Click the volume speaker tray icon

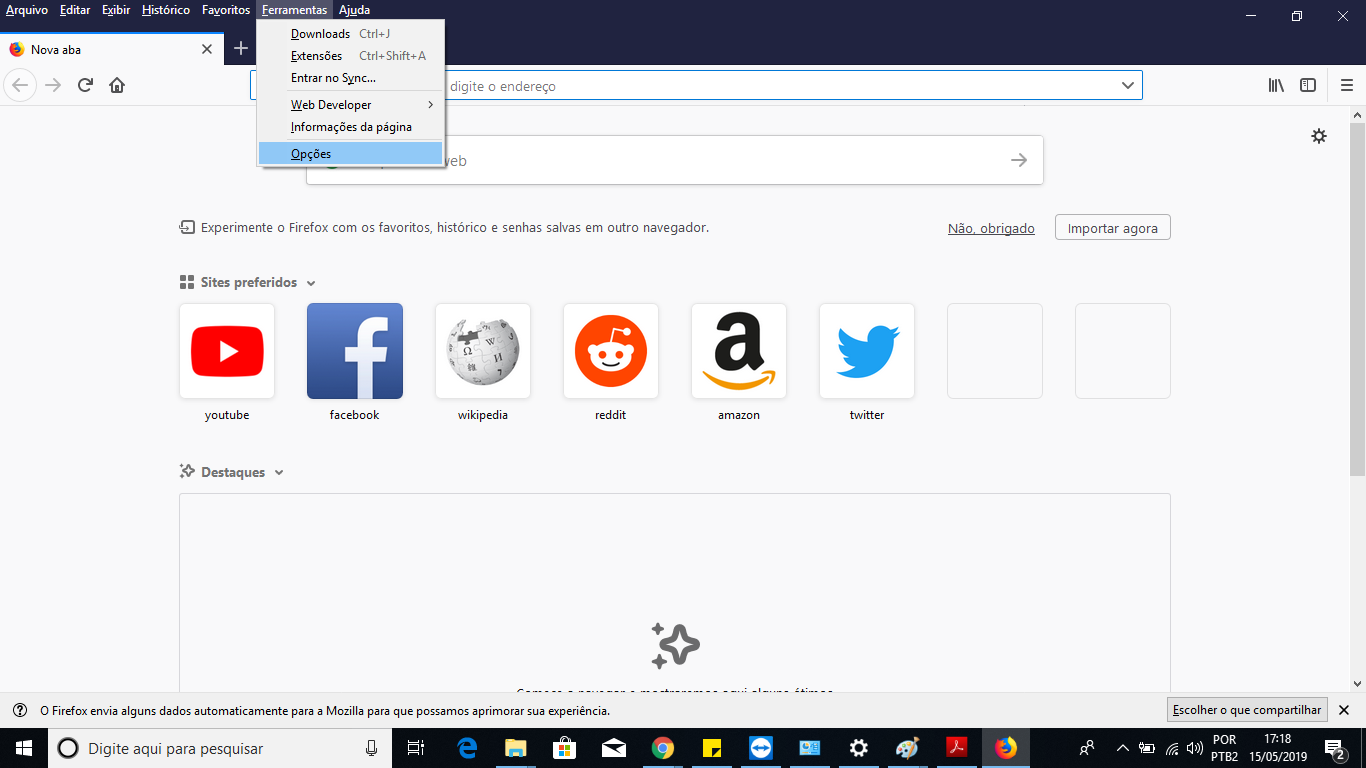click(x=1194, y=748)
